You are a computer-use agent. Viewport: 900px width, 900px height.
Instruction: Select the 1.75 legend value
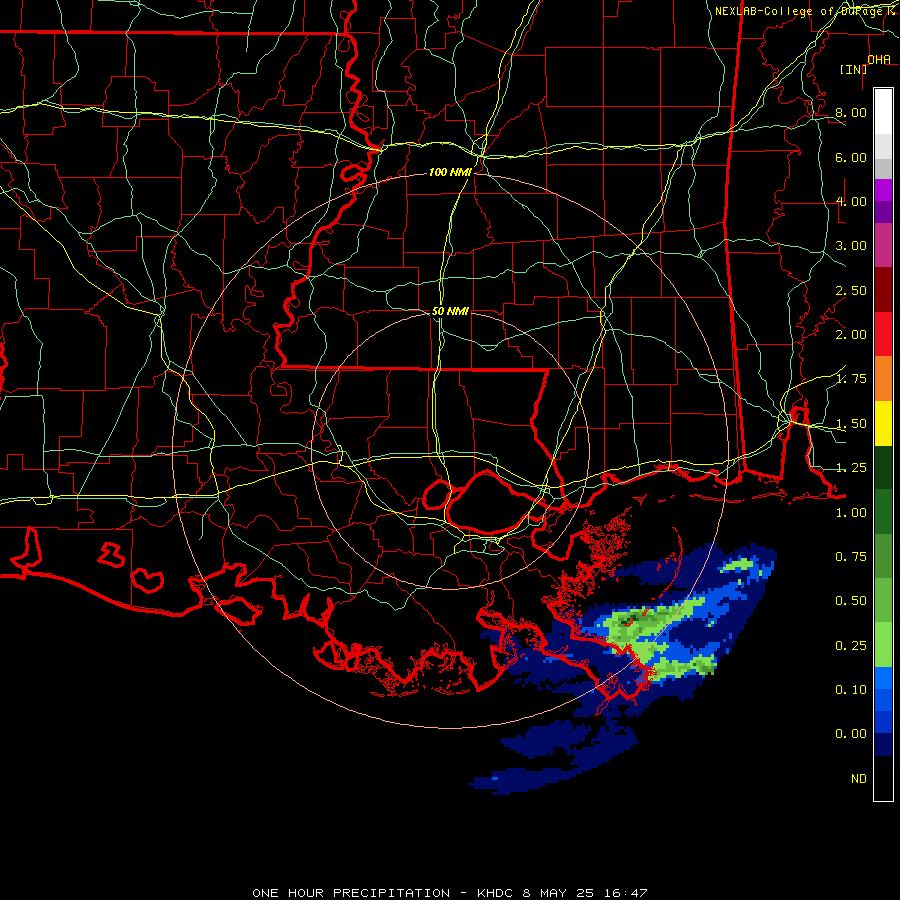click(851, 379)
